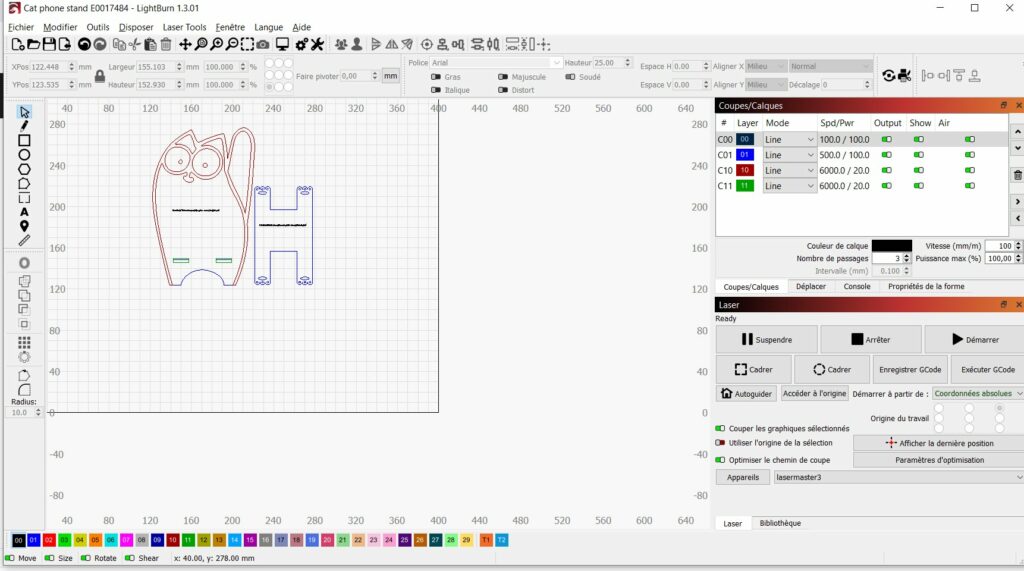Disable output for layer C00
Viewport: 1024px width, 571px height.
(886, 140)
